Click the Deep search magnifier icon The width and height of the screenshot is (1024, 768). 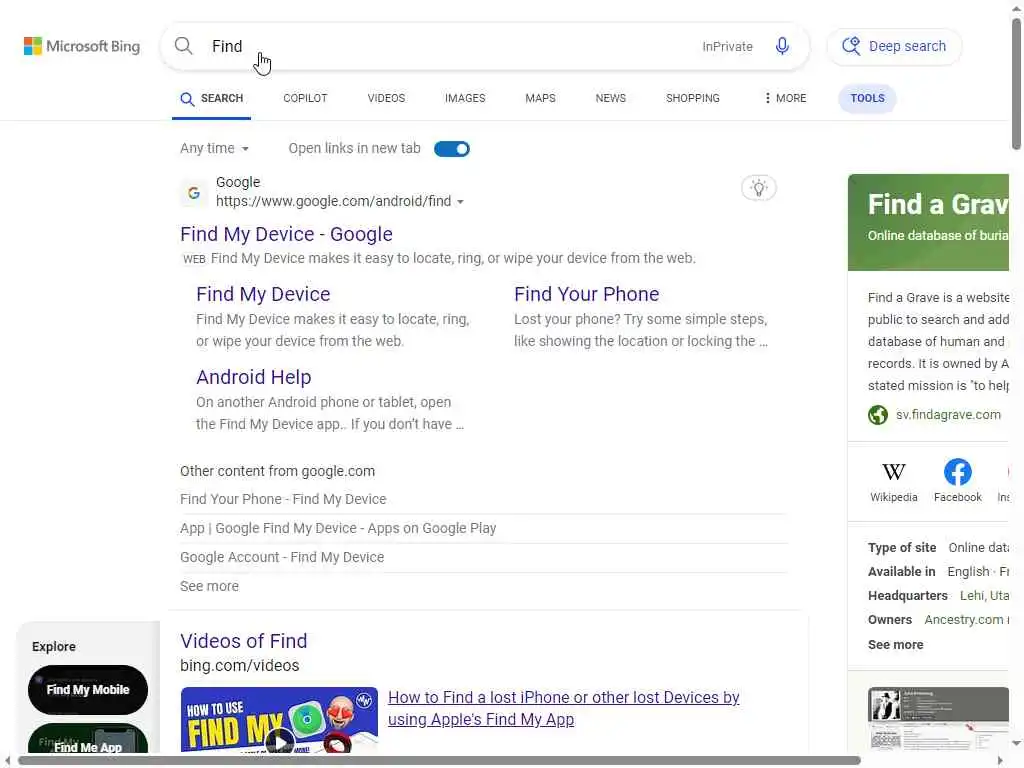pyautogui.click(x=851, y=46)
